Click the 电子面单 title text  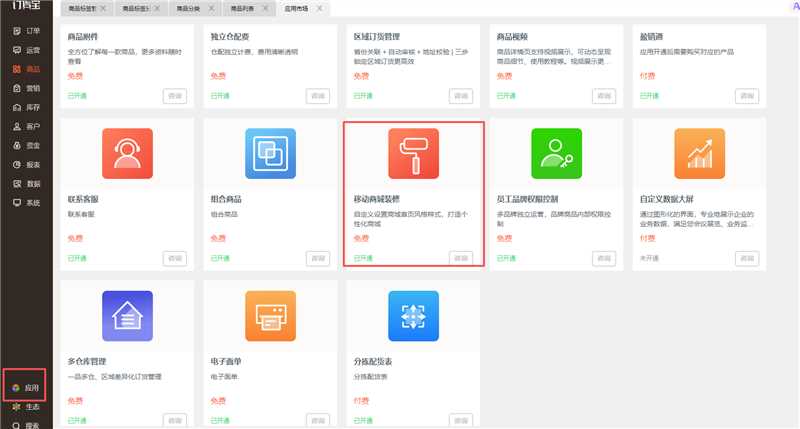click(226, 361)
